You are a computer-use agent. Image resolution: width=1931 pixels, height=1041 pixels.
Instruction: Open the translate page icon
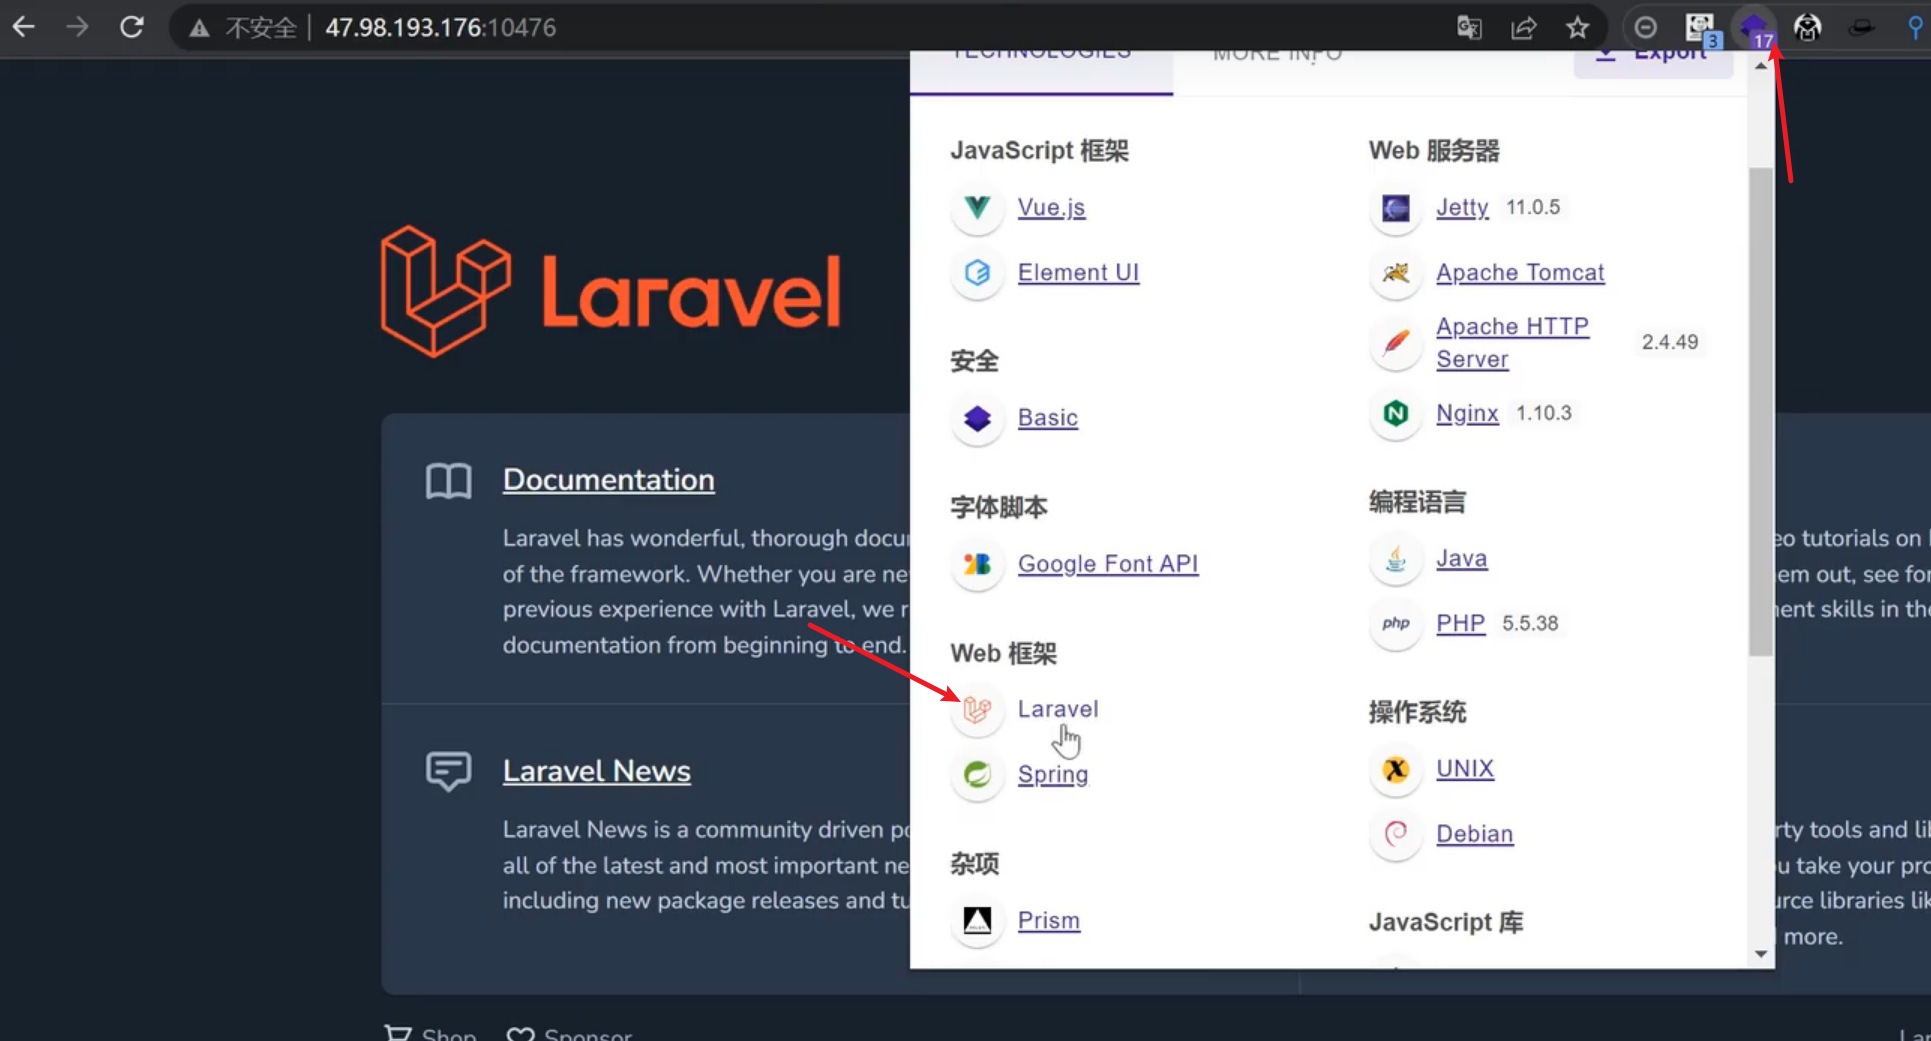[x=1469, y=27]
